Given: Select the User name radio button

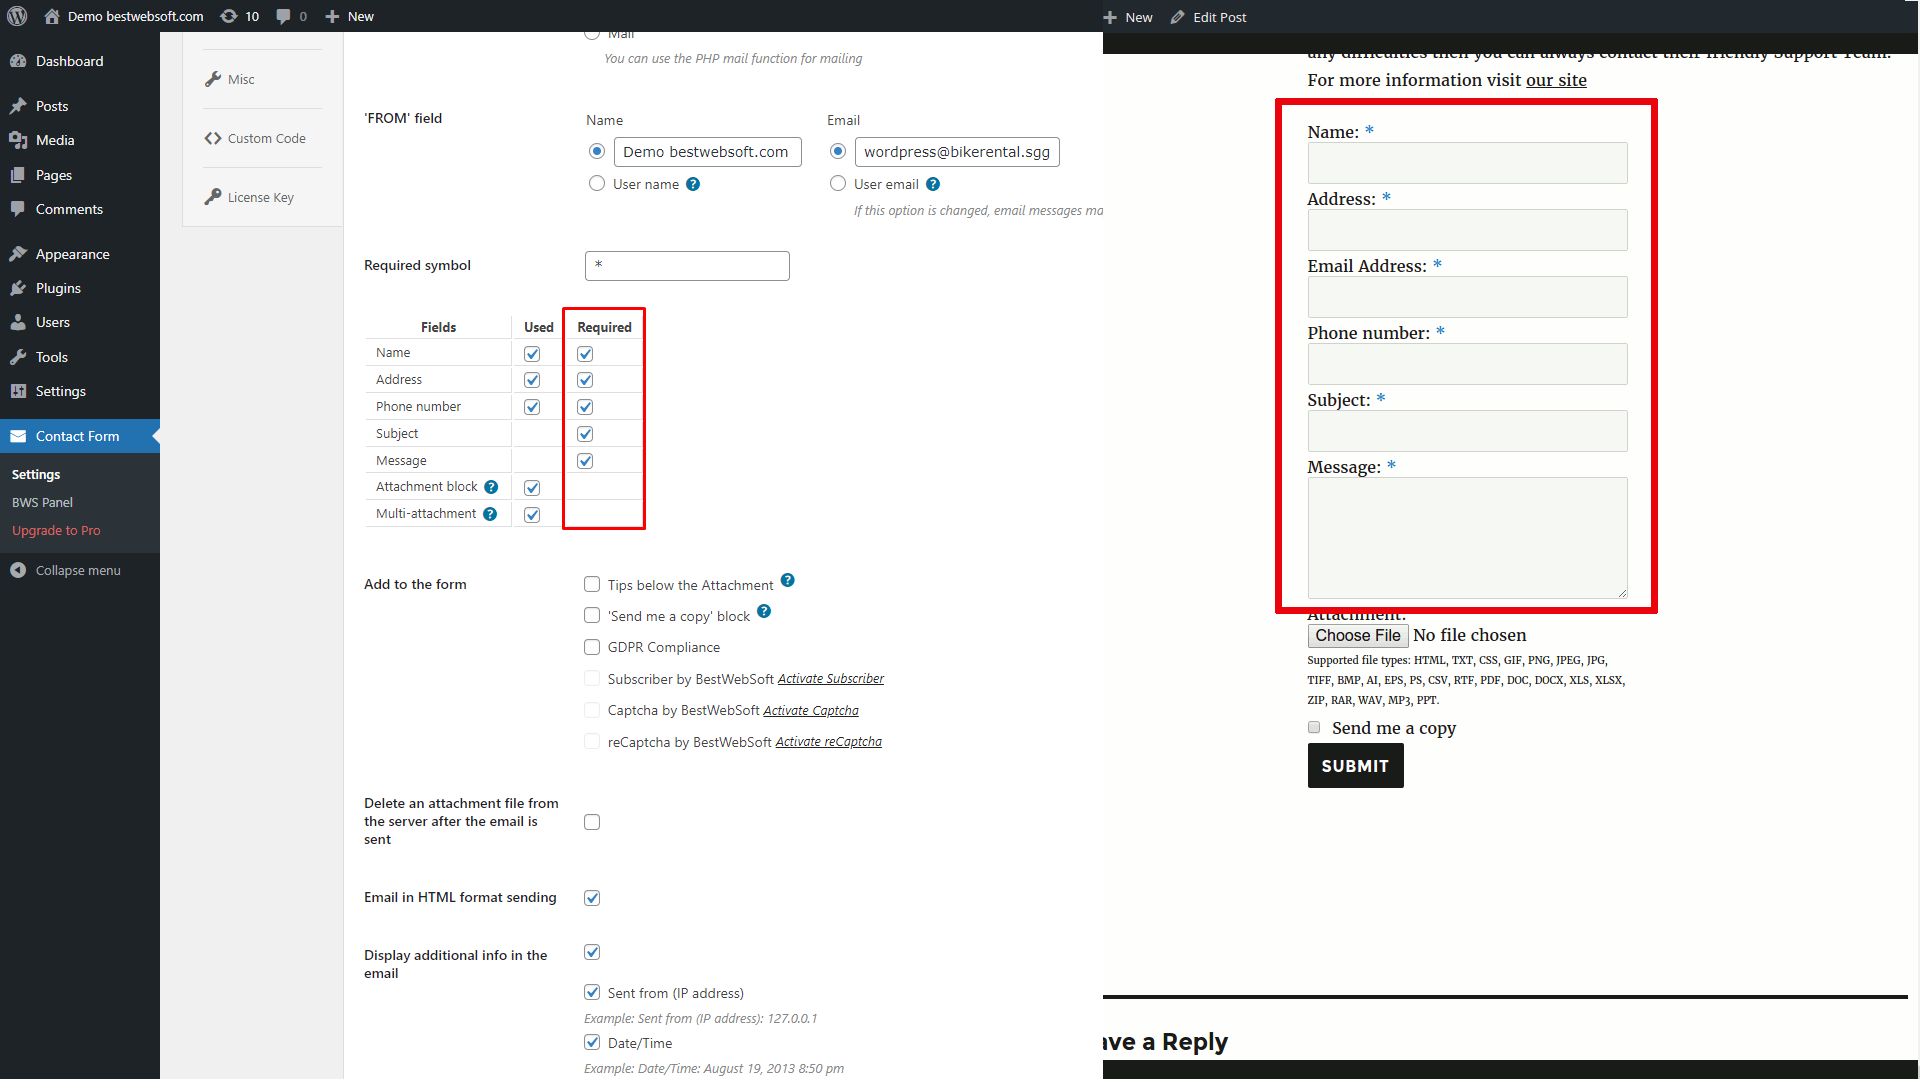Looking at the screenshot, I should [597, 184].
